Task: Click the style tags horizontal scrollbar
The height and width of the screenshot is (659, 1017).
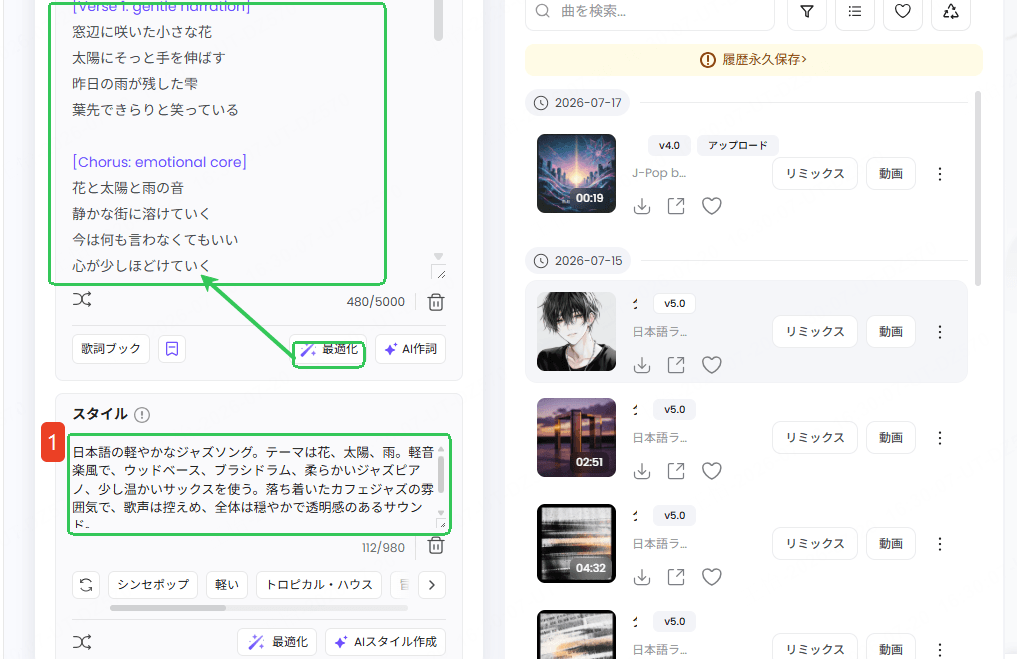Action: pos(168,608)
